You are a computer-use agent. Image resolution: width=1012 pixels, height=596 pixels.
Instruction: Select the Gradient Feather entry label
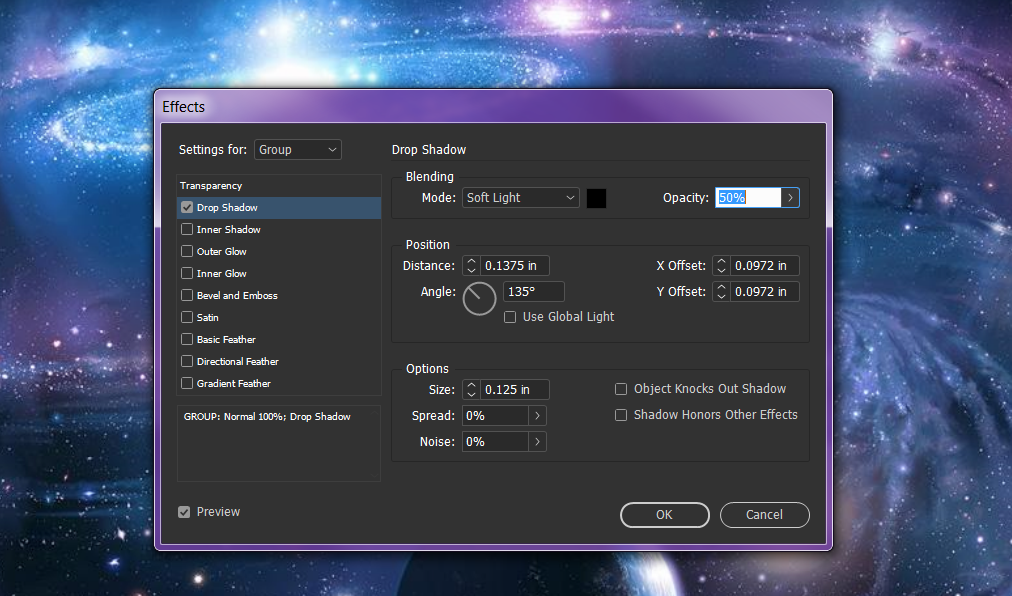click(x=234, y=383)
